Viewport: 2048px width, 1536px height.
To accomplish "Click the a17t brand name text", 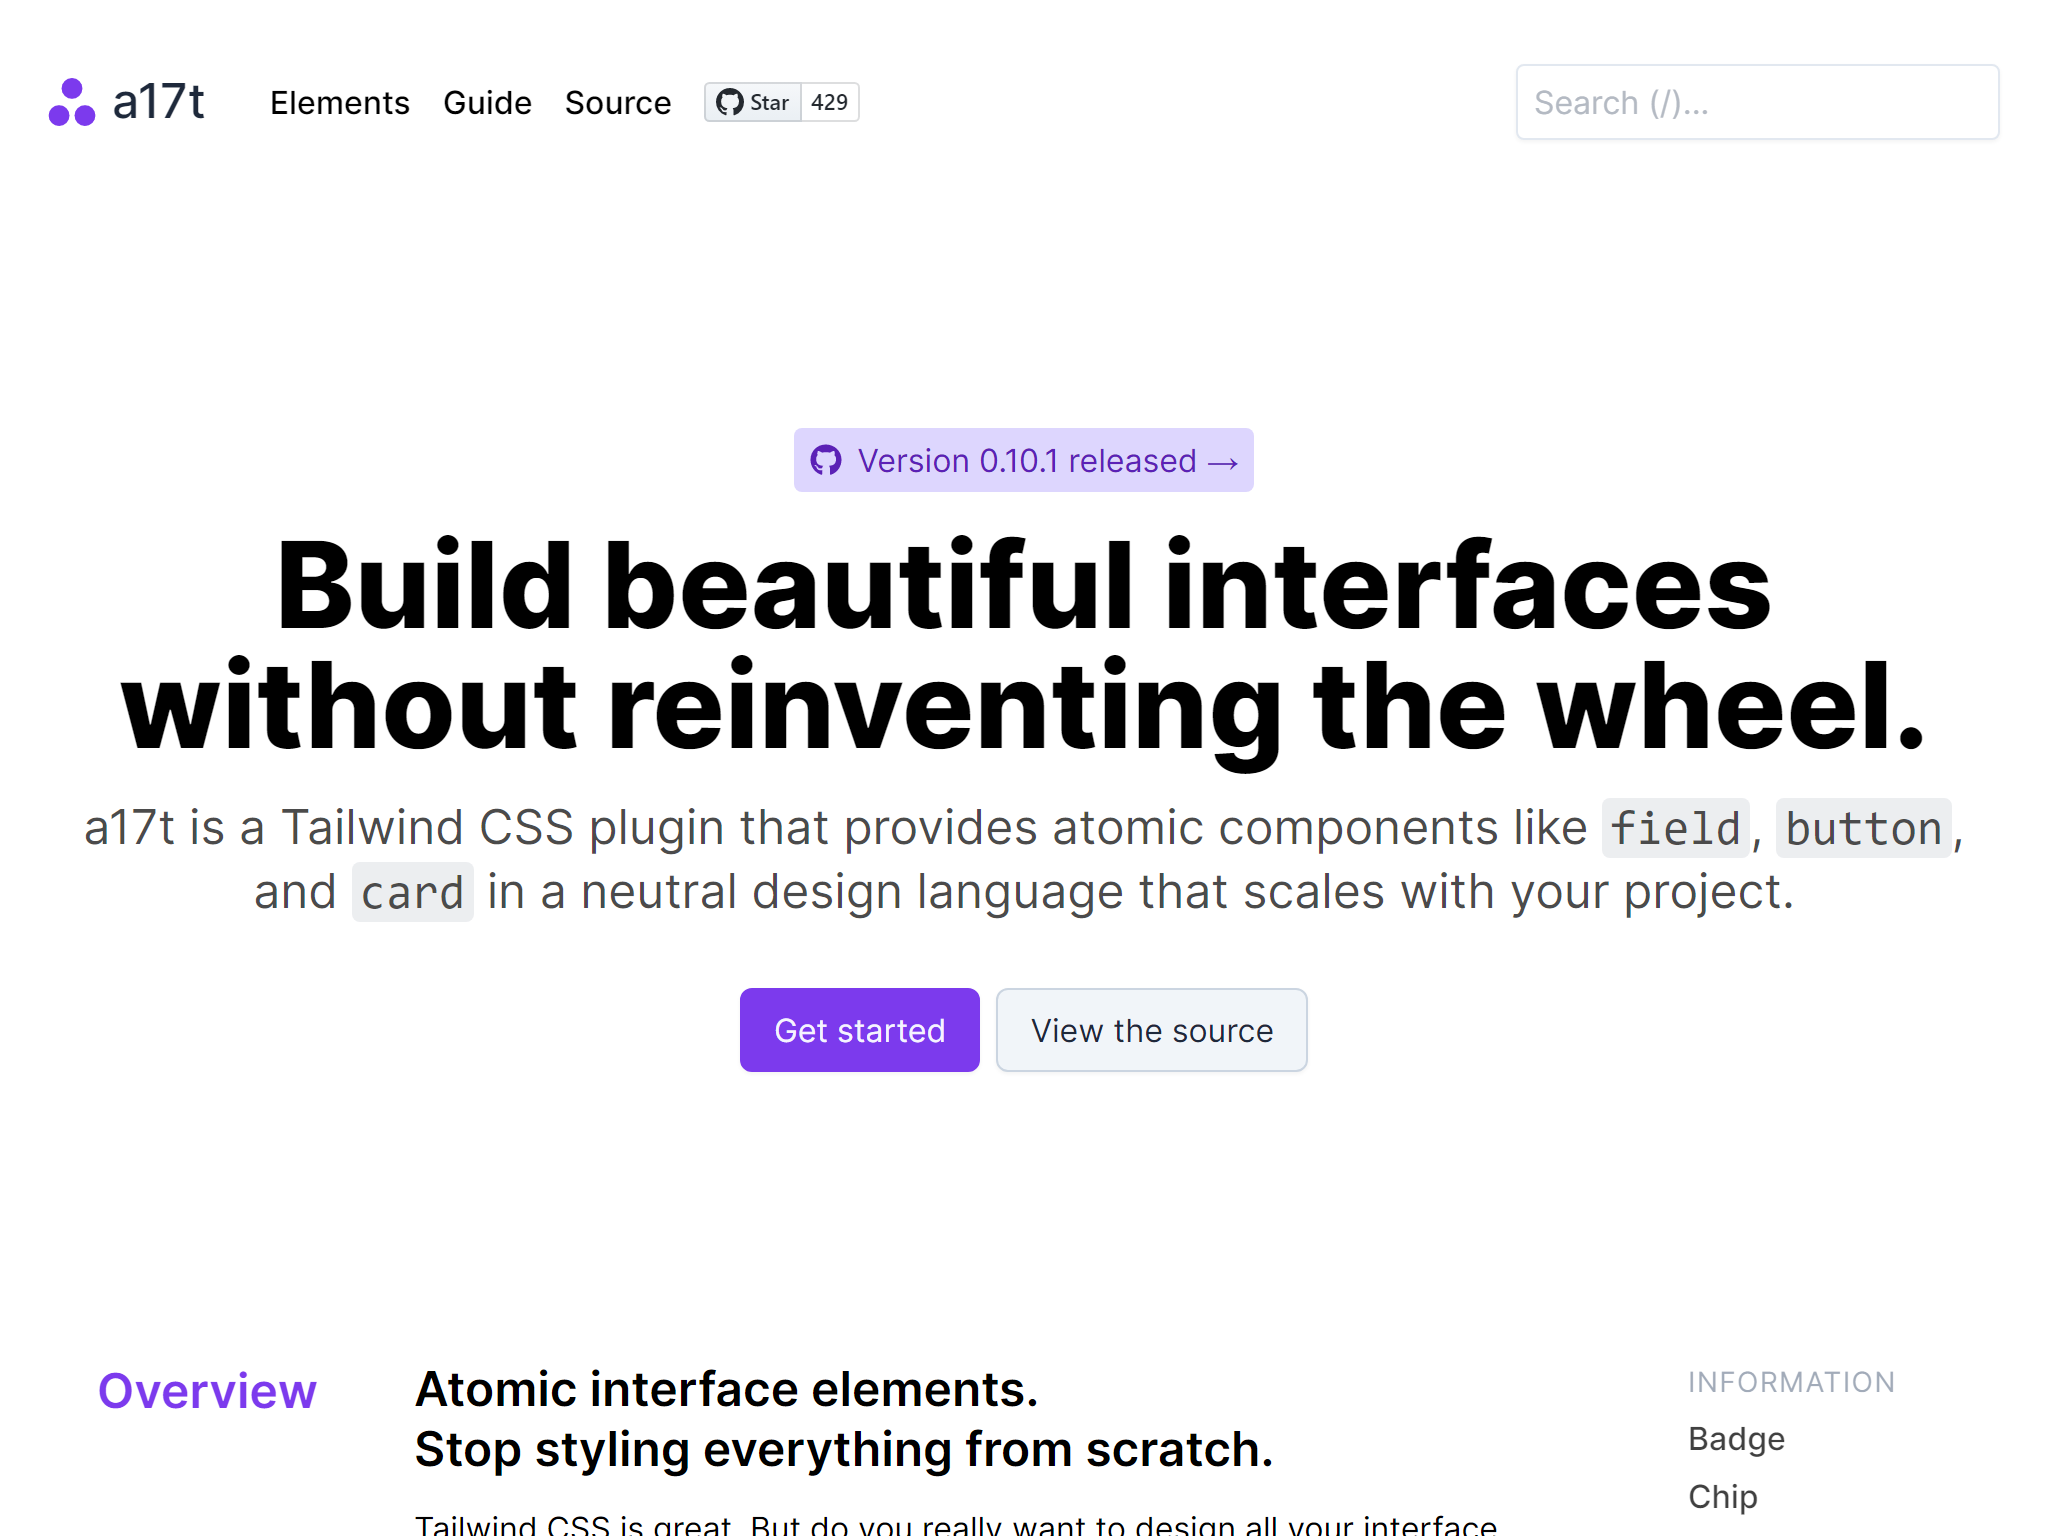I will [159, 102].
